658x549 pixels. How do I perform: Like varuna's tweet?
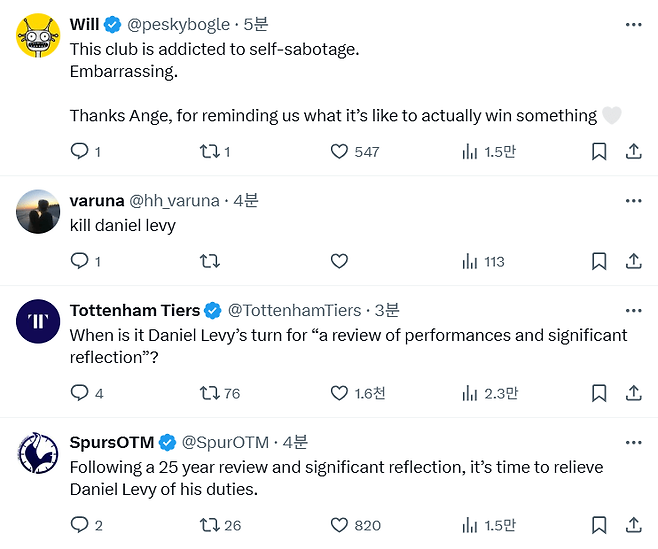[x=339, y=261]
